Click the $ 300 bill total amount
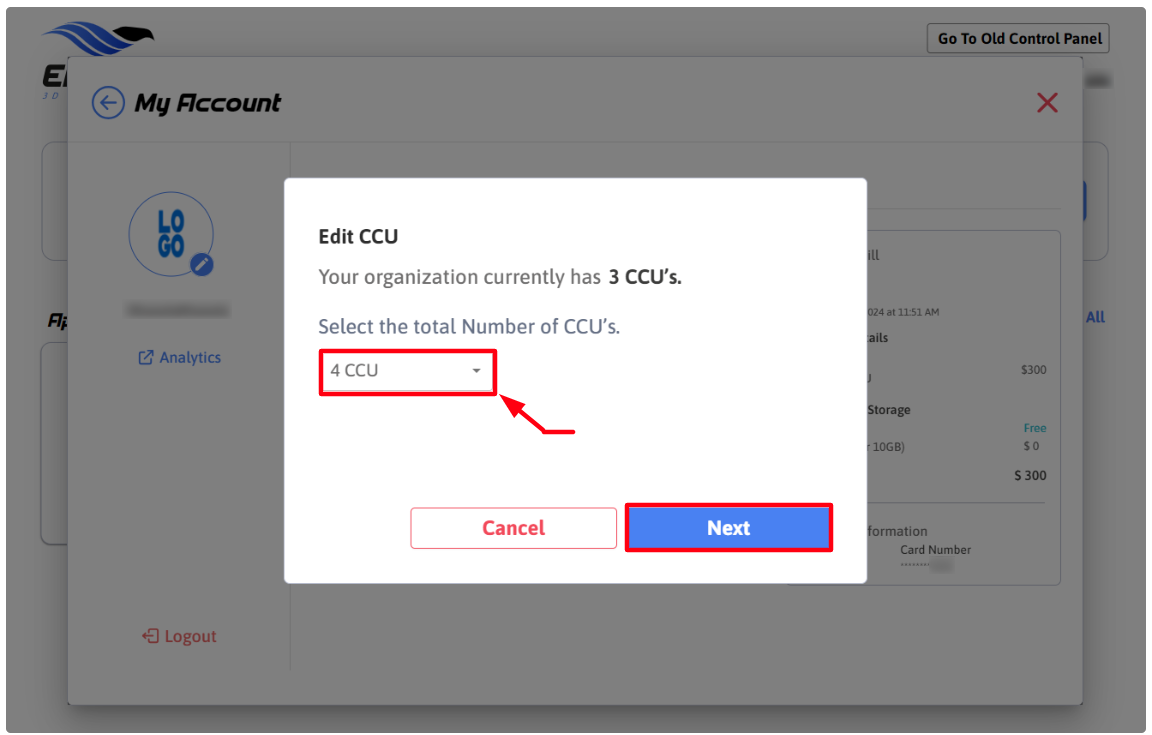This screenshot has height=735, width=1152. (1030, 476)
